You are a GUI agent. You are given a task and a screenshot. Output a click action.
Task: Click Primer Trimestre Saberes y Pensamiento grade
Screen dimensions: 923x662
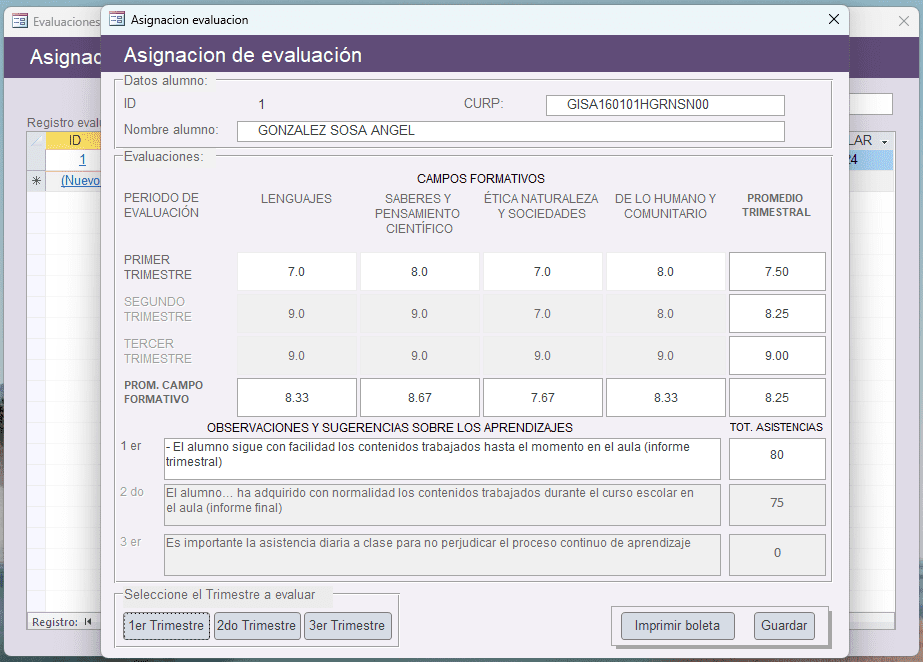420,271
